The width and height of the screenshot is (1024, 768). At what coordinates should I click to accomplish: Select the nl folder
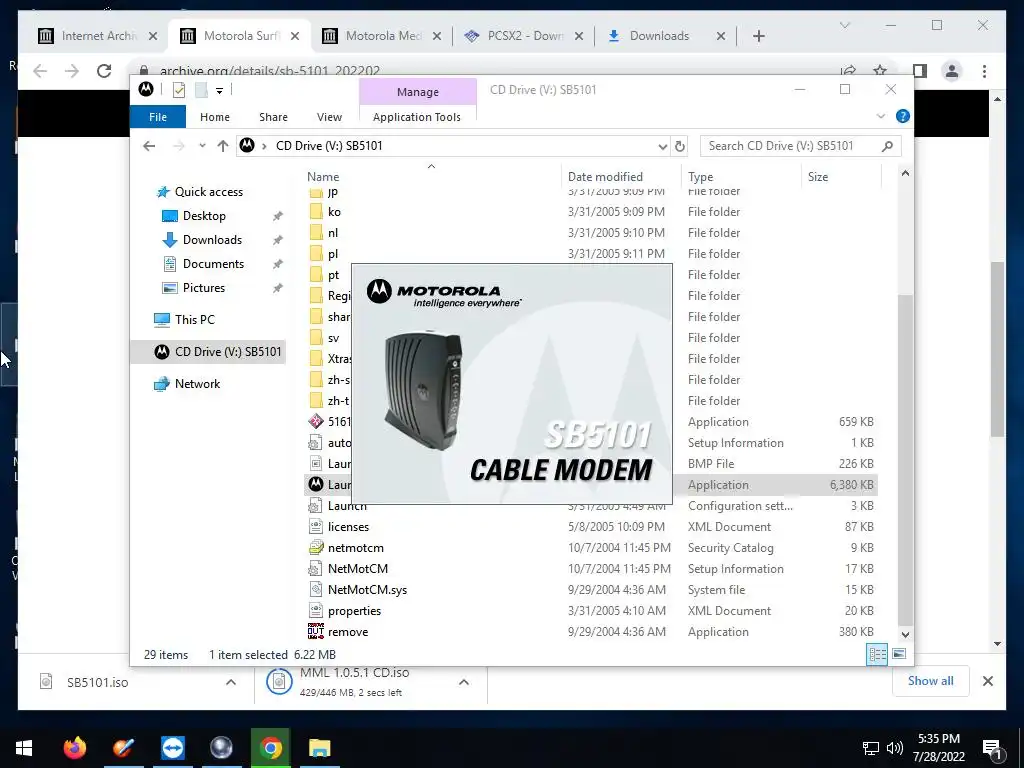tap(333, 233)
